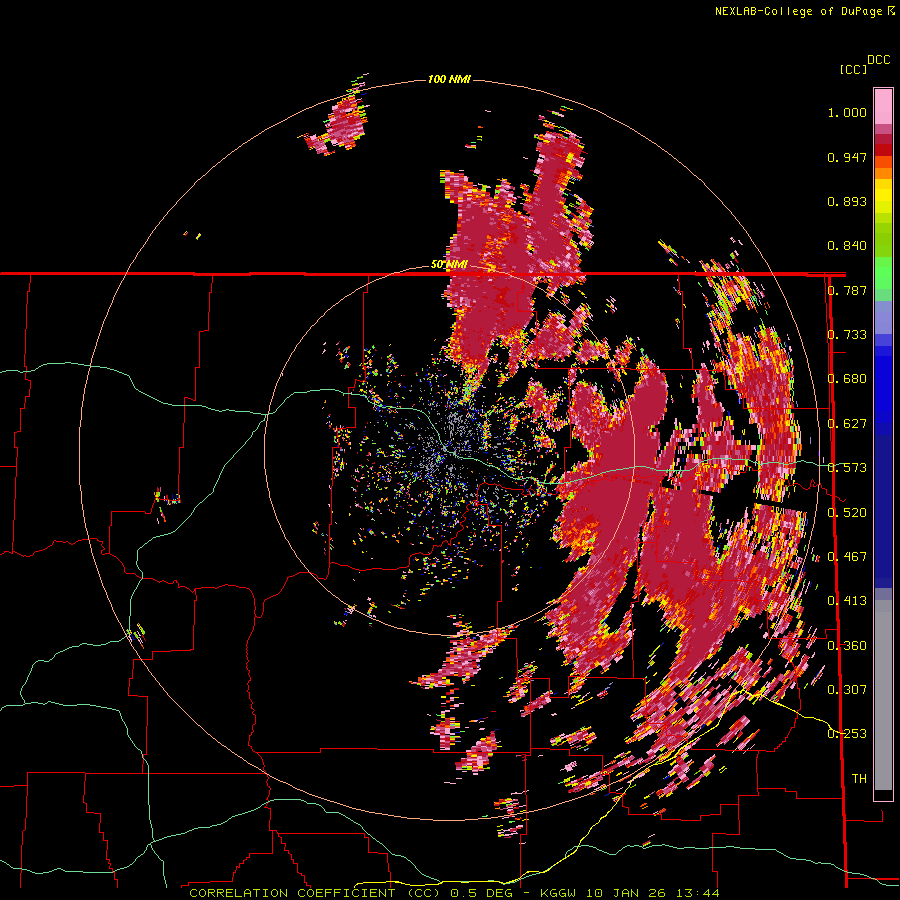Click the 0.840 legend value

click(847, 246)
